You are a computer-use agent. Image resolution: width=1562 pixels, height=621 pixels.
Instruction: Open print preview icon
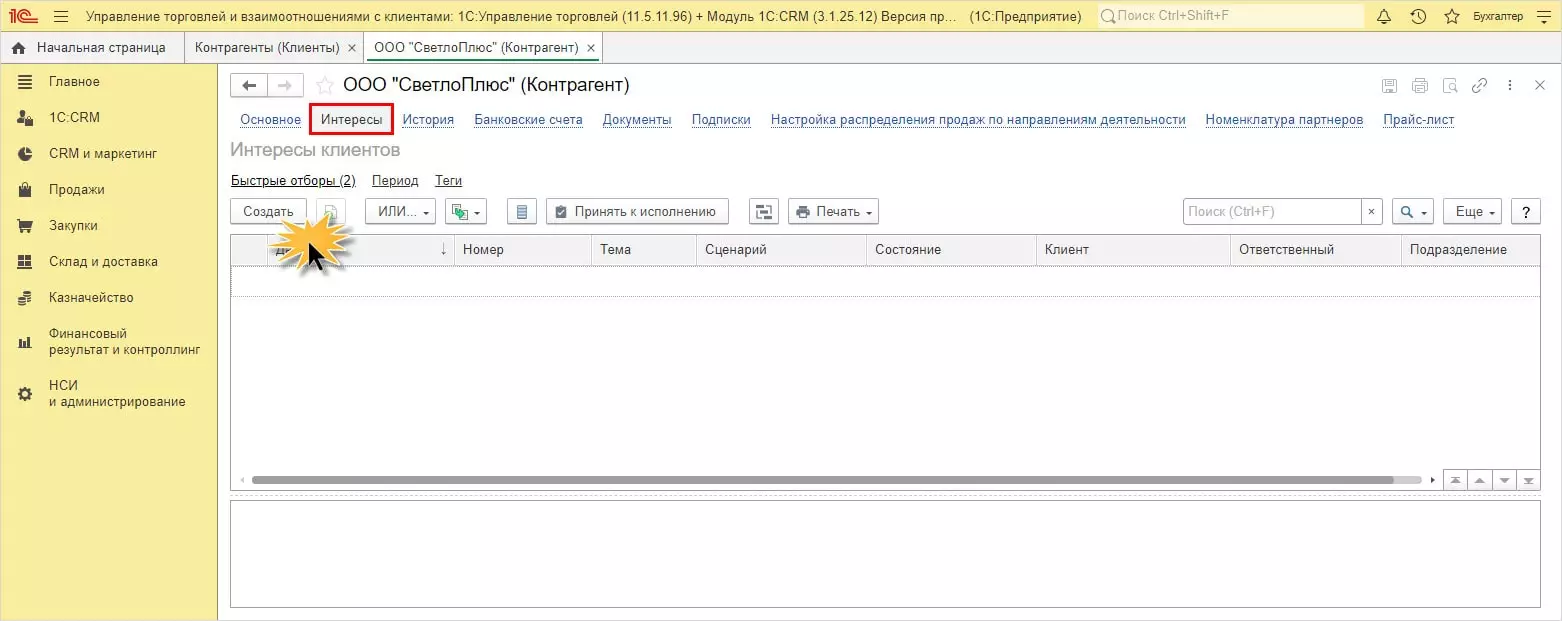click(x=1449, y=86)
